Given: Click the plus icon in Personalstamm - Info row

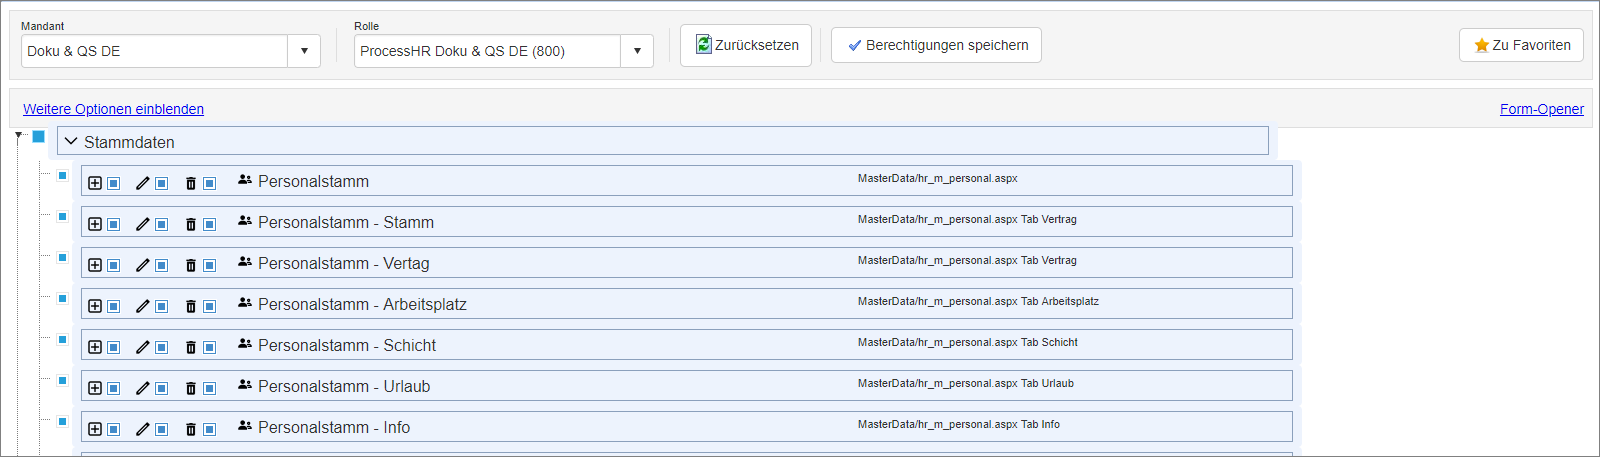Looking at the screenshot, I should click(95, 429).
